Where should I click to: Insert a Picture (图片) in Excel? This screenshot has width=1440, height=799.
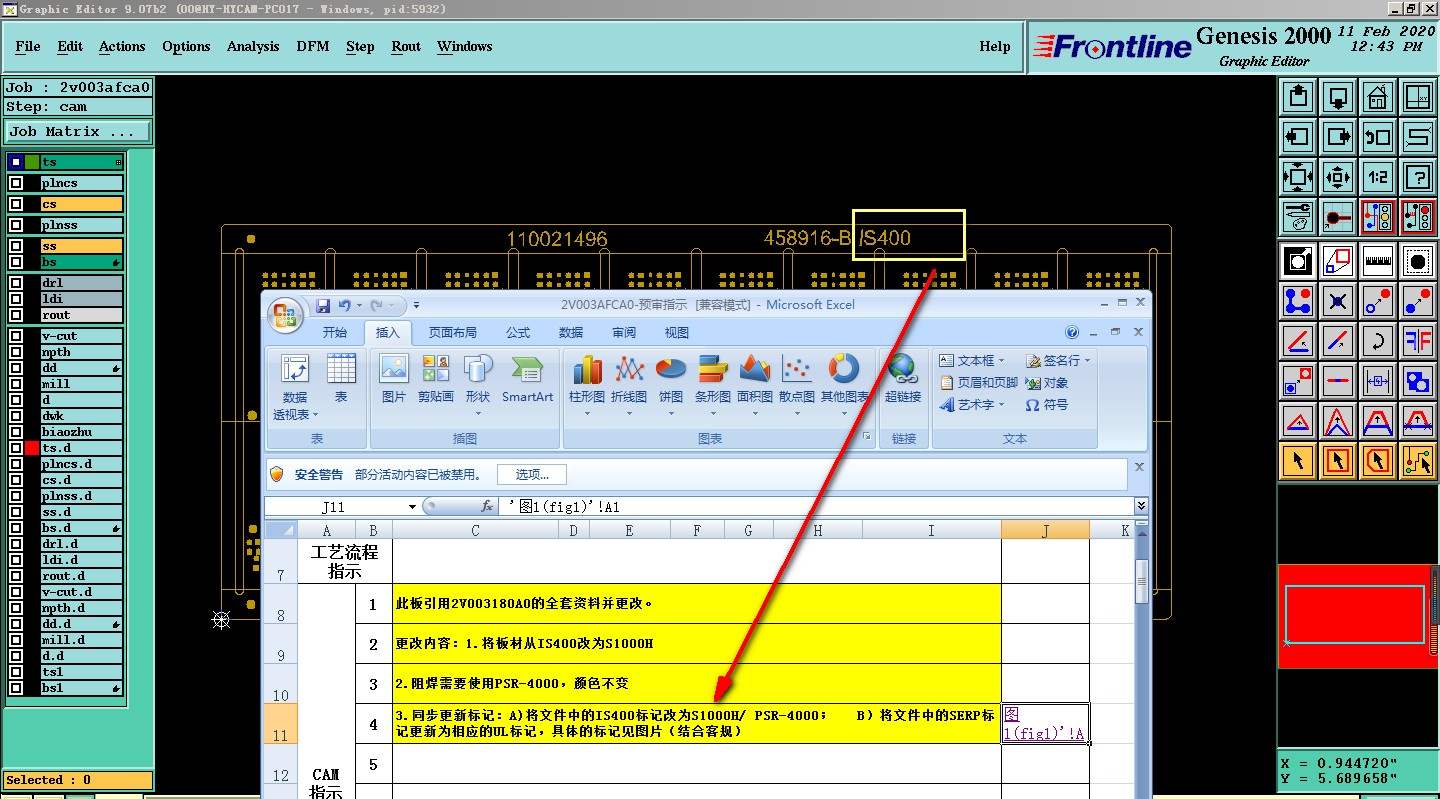click(394, 380)
